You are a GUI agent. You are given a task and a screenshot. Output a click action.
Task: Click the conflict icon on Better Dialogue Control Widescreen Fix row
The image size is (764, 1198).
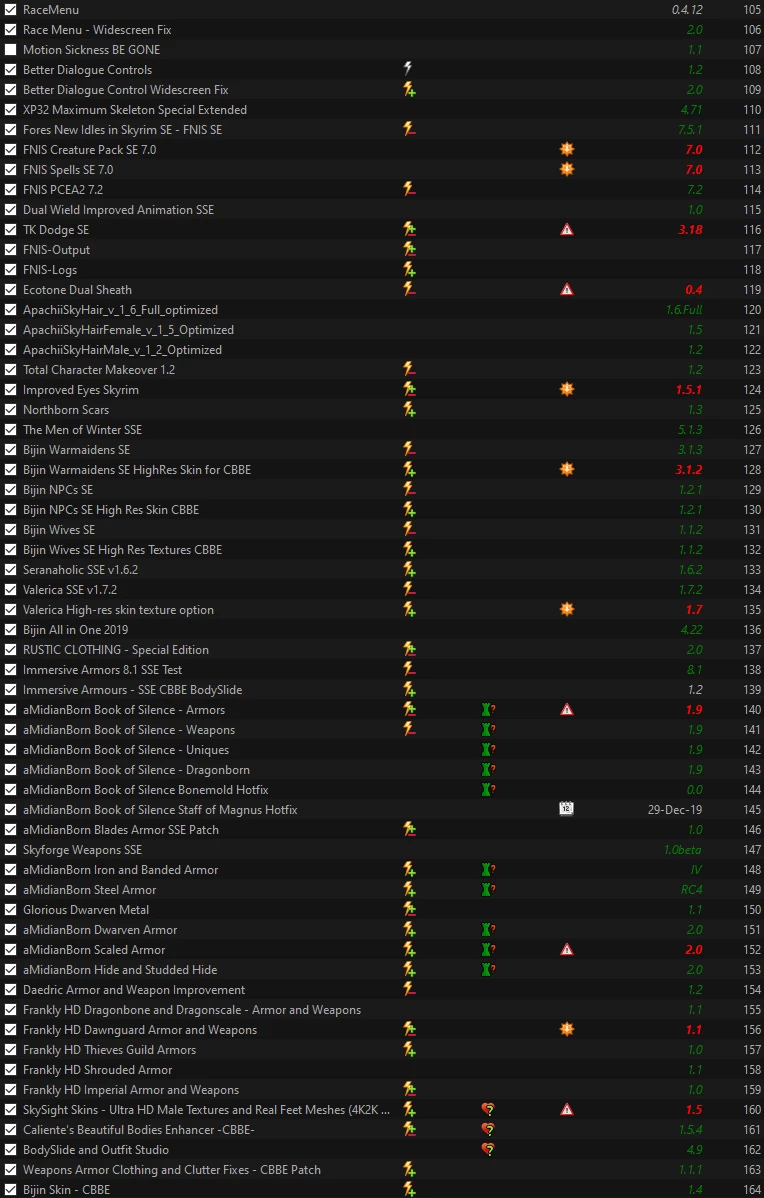tap(410, 89)
